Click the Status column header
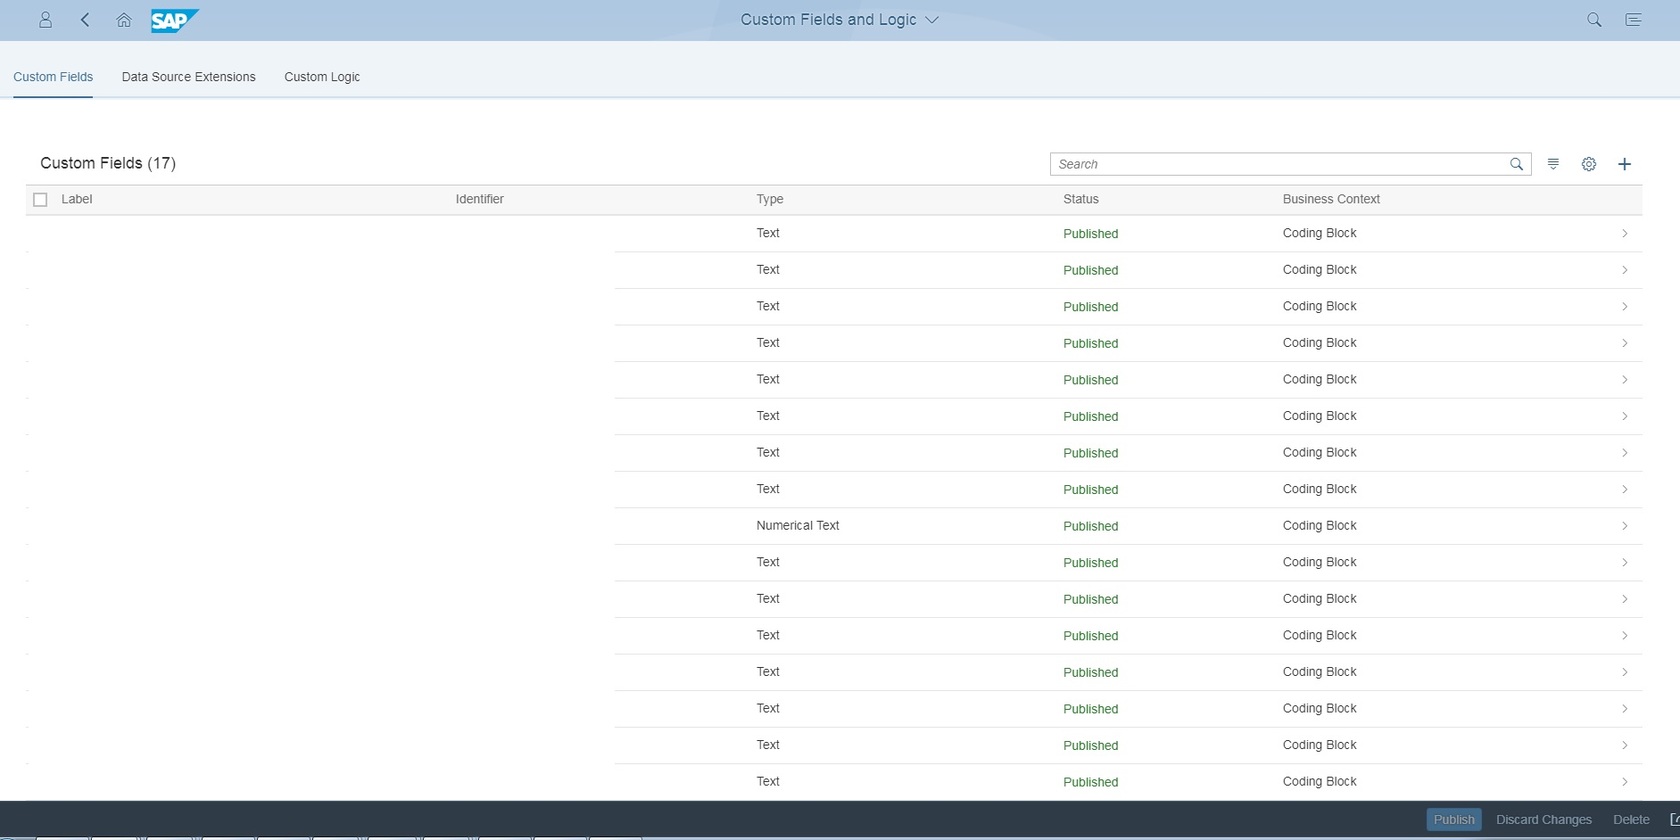Image resolution: width=1680 pixels, height=840 pixels. coord(1081,199)
